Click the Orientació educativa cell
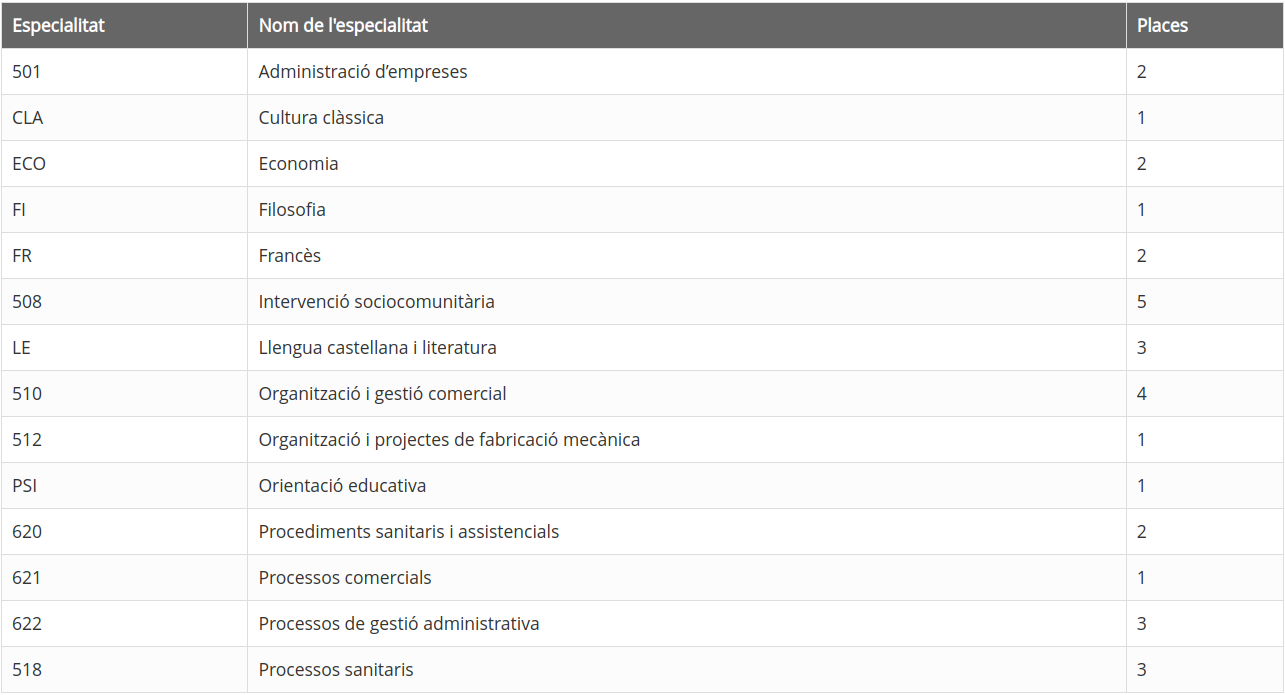The height and width of the screenshot is (695, 1285). [687, 486]
